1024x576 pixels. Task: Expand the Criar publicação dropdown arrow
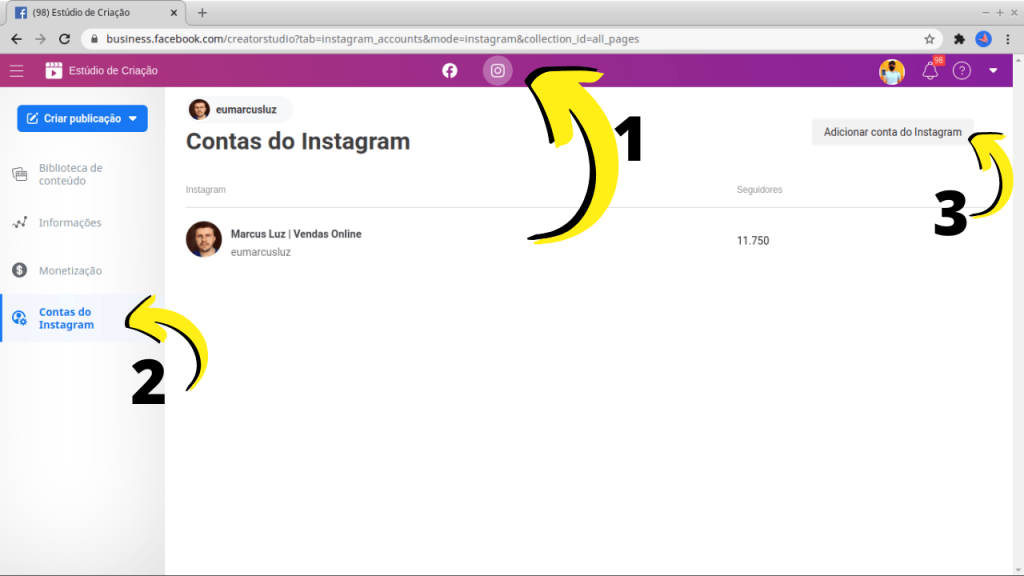tap(133, 118)
